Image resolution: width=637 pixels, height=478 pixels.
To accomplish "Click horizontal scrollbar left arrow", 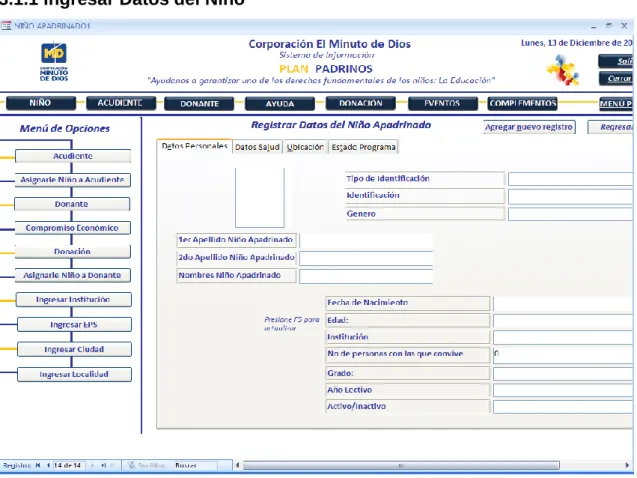I will pyautogui.click(x=238, y=465).
